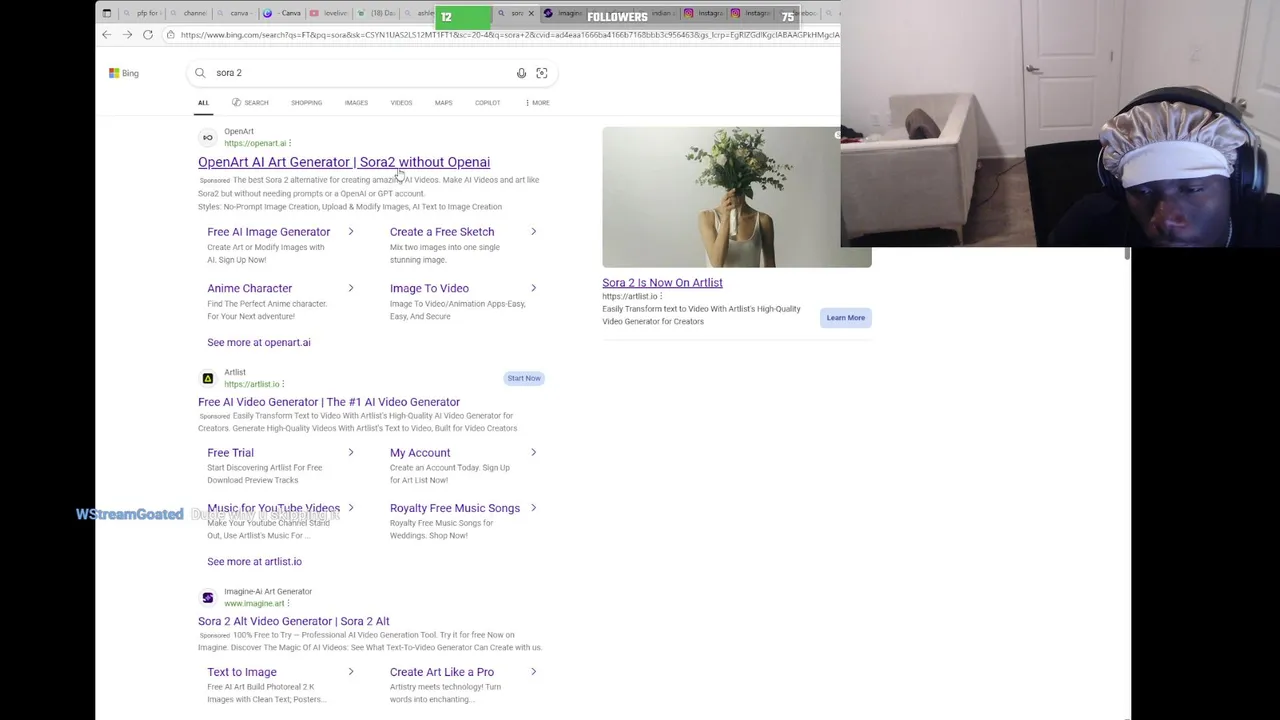This screenshot has height=720, width=1280.
Task: Click 'See more at artlist.io'
Action: point(254,562)
